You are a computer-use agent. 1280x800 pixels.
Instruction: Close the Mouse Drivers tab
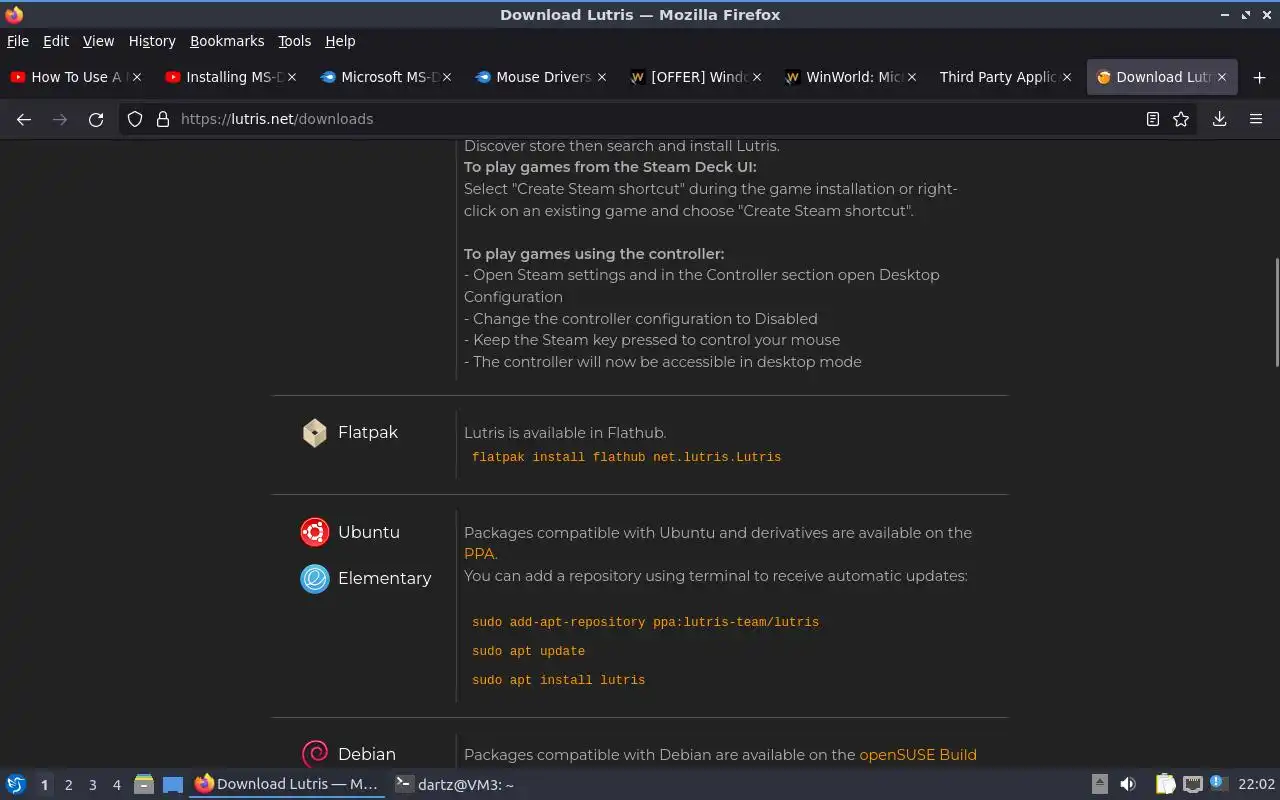point(602,77)
